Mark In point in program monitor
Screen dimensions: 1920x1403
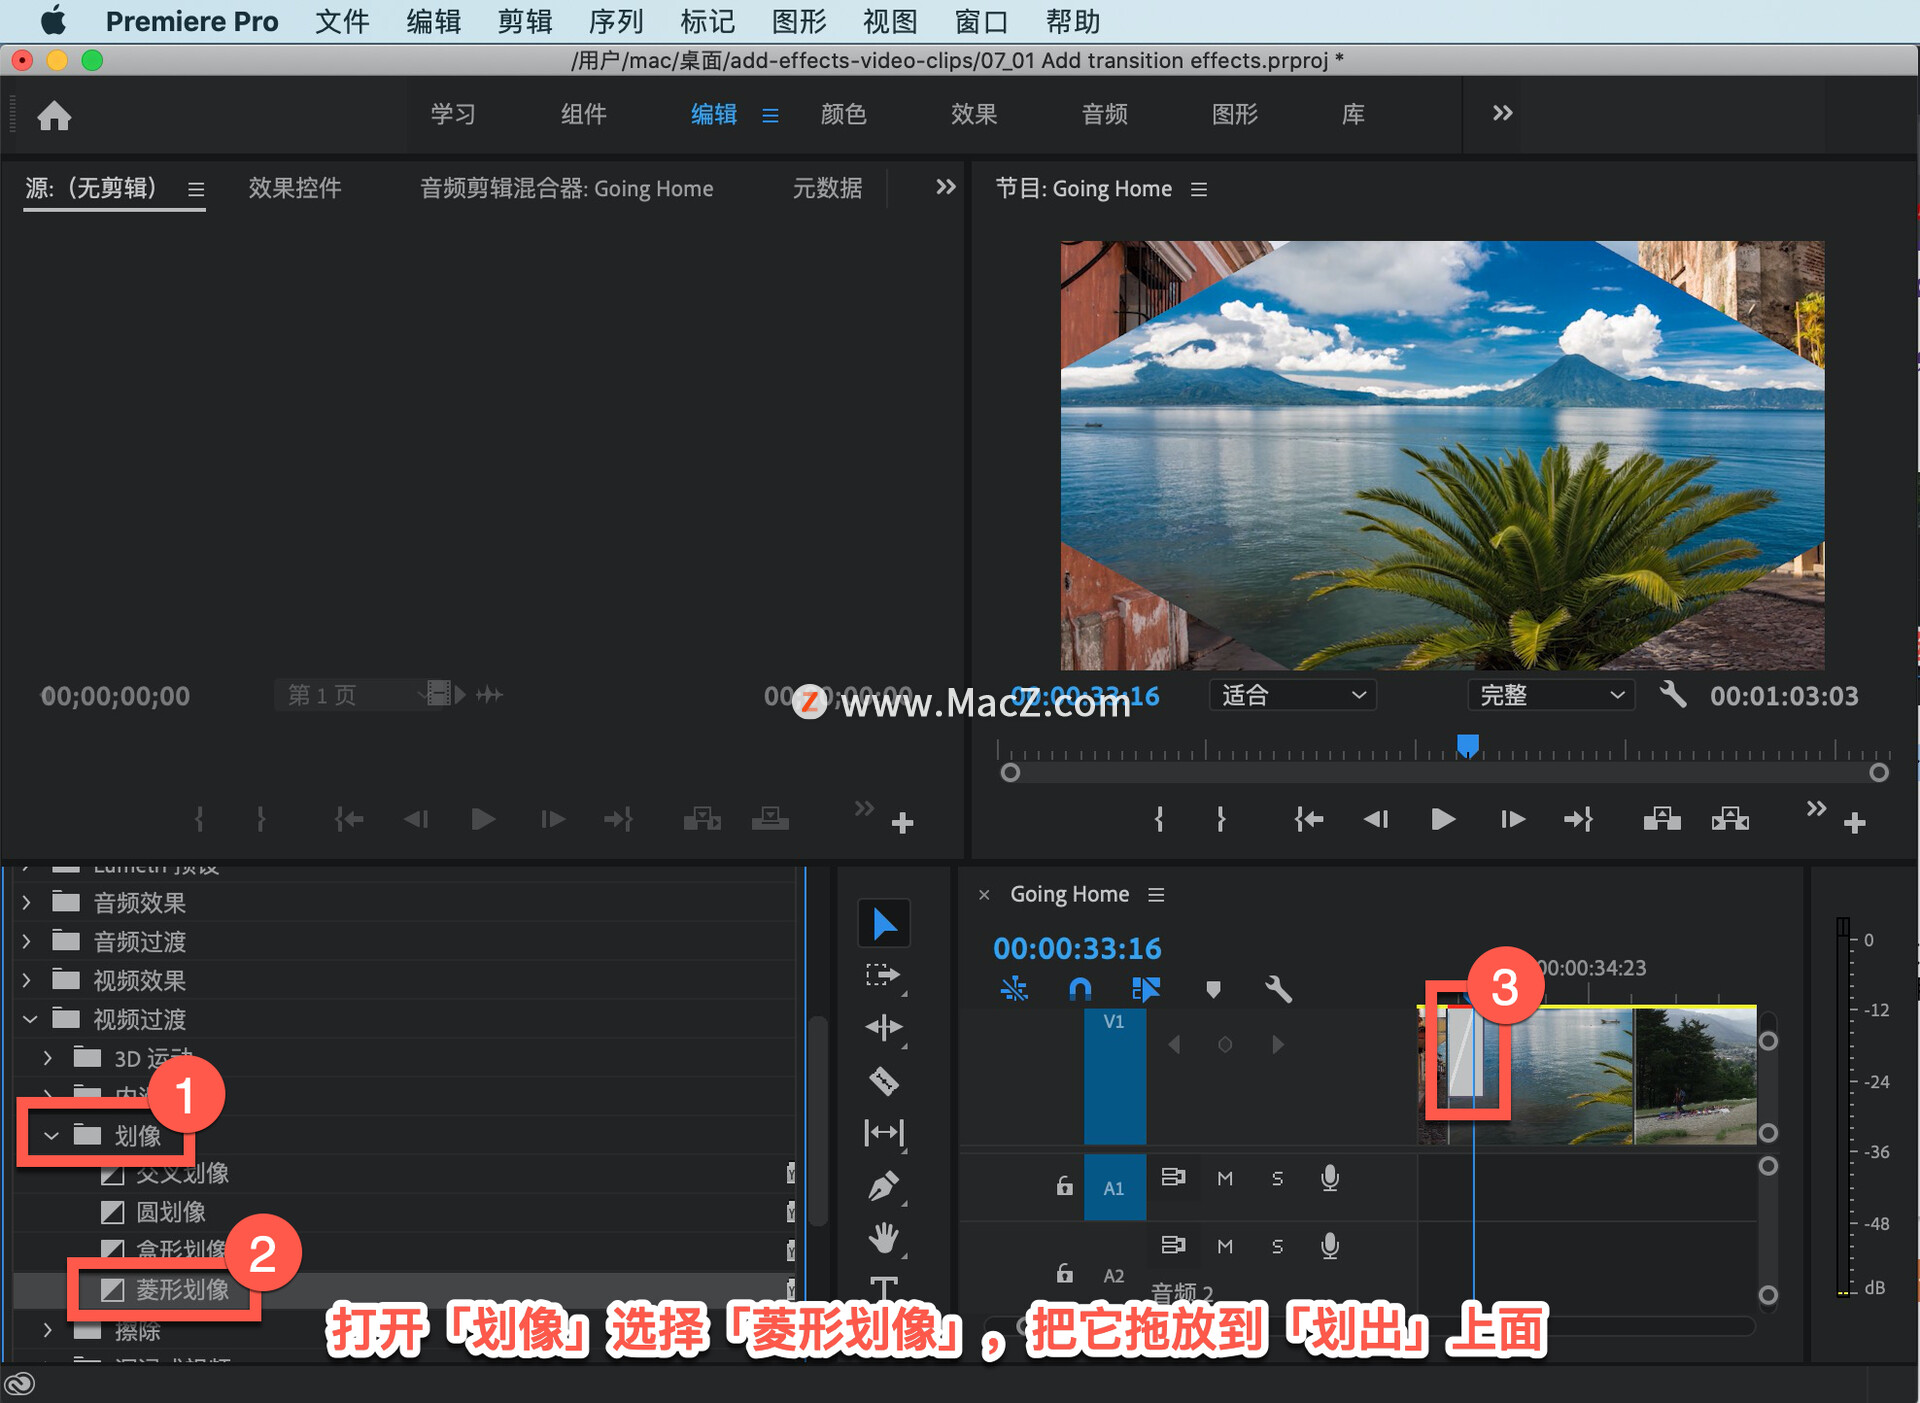tap(1159, 820)
